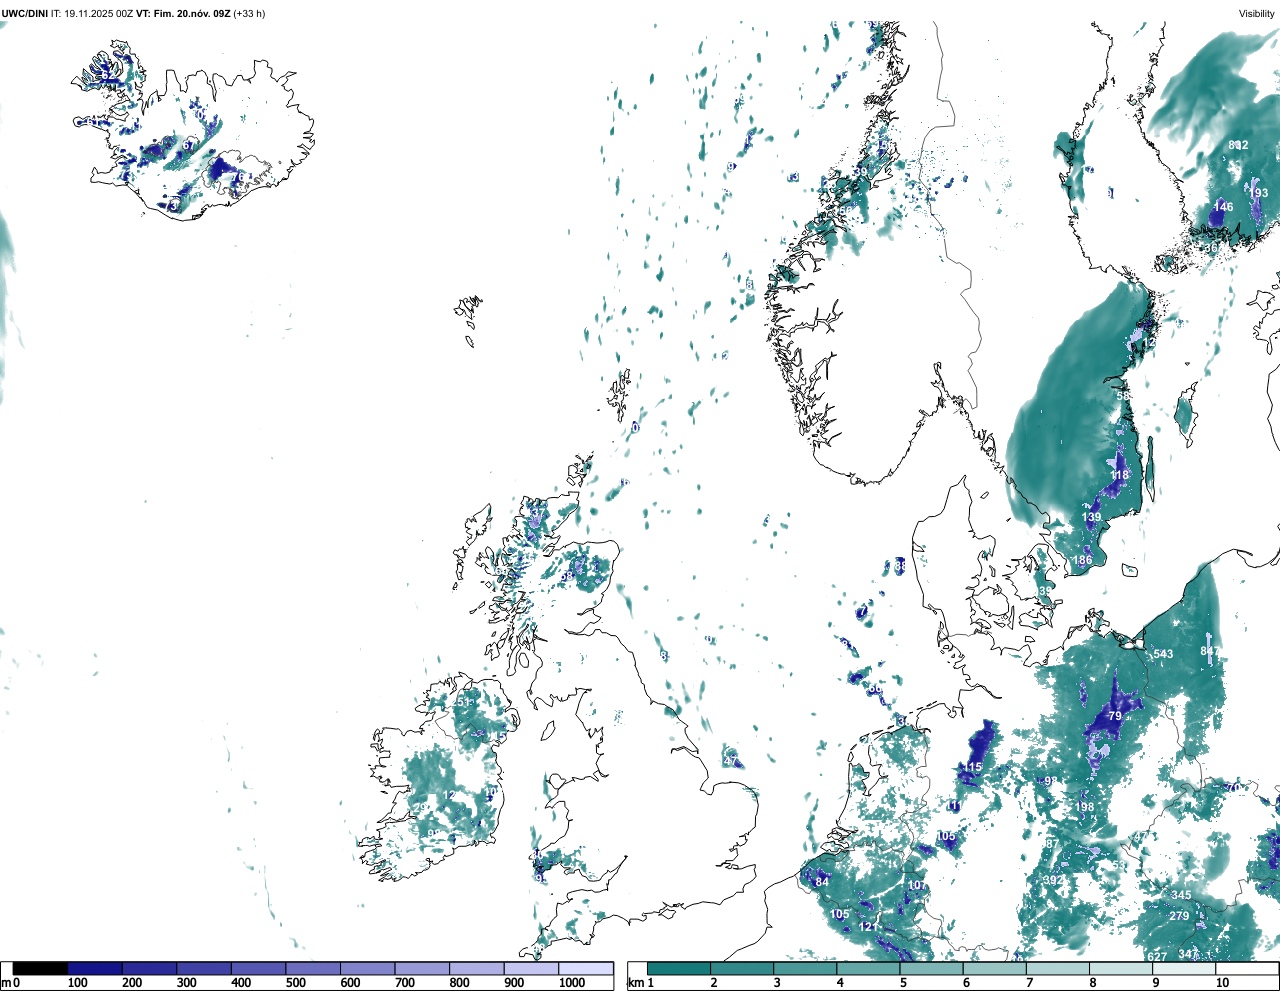
Task: Click the darkest teal 1–2 km swatch
Action: pos(679,968)
